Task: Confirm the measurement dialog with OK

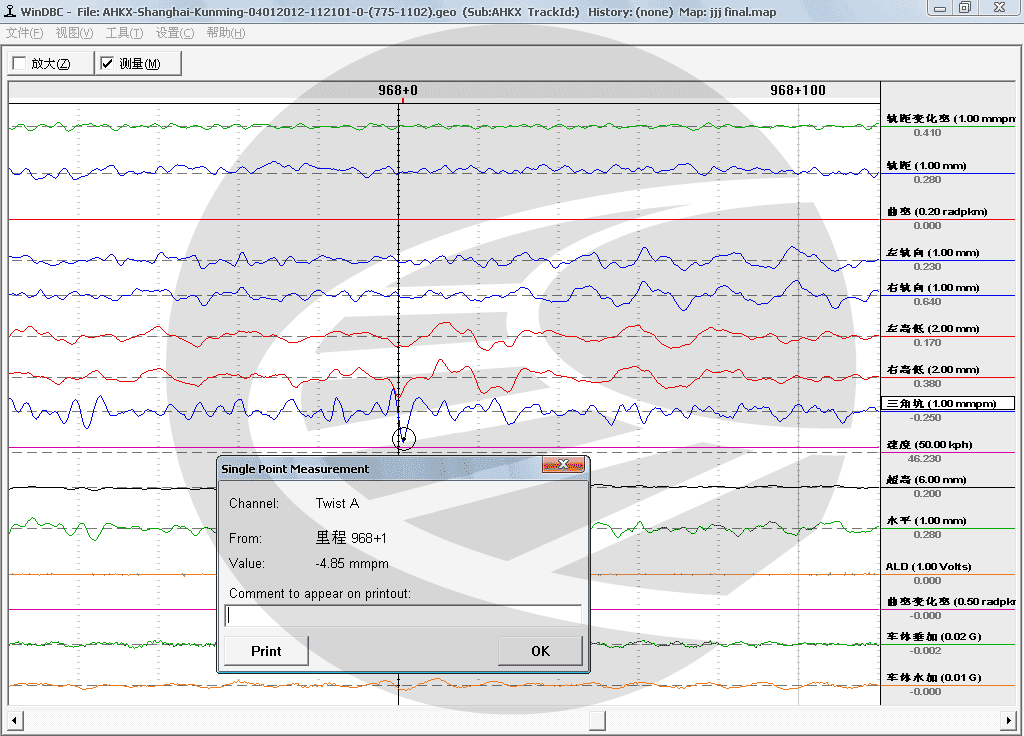Action: (x=540, y=651)
